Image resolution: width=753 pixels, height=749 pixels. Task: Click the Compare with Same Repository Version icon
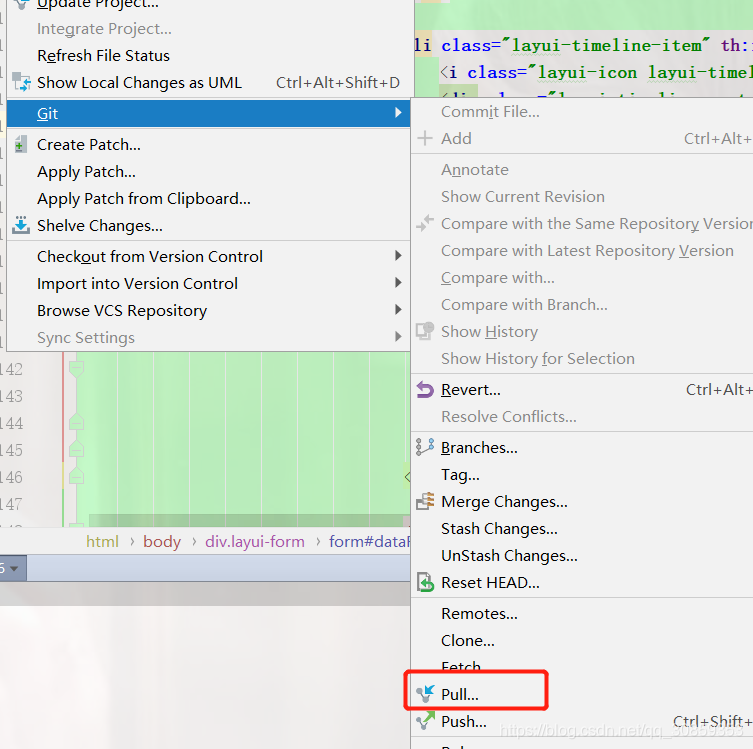425,223
